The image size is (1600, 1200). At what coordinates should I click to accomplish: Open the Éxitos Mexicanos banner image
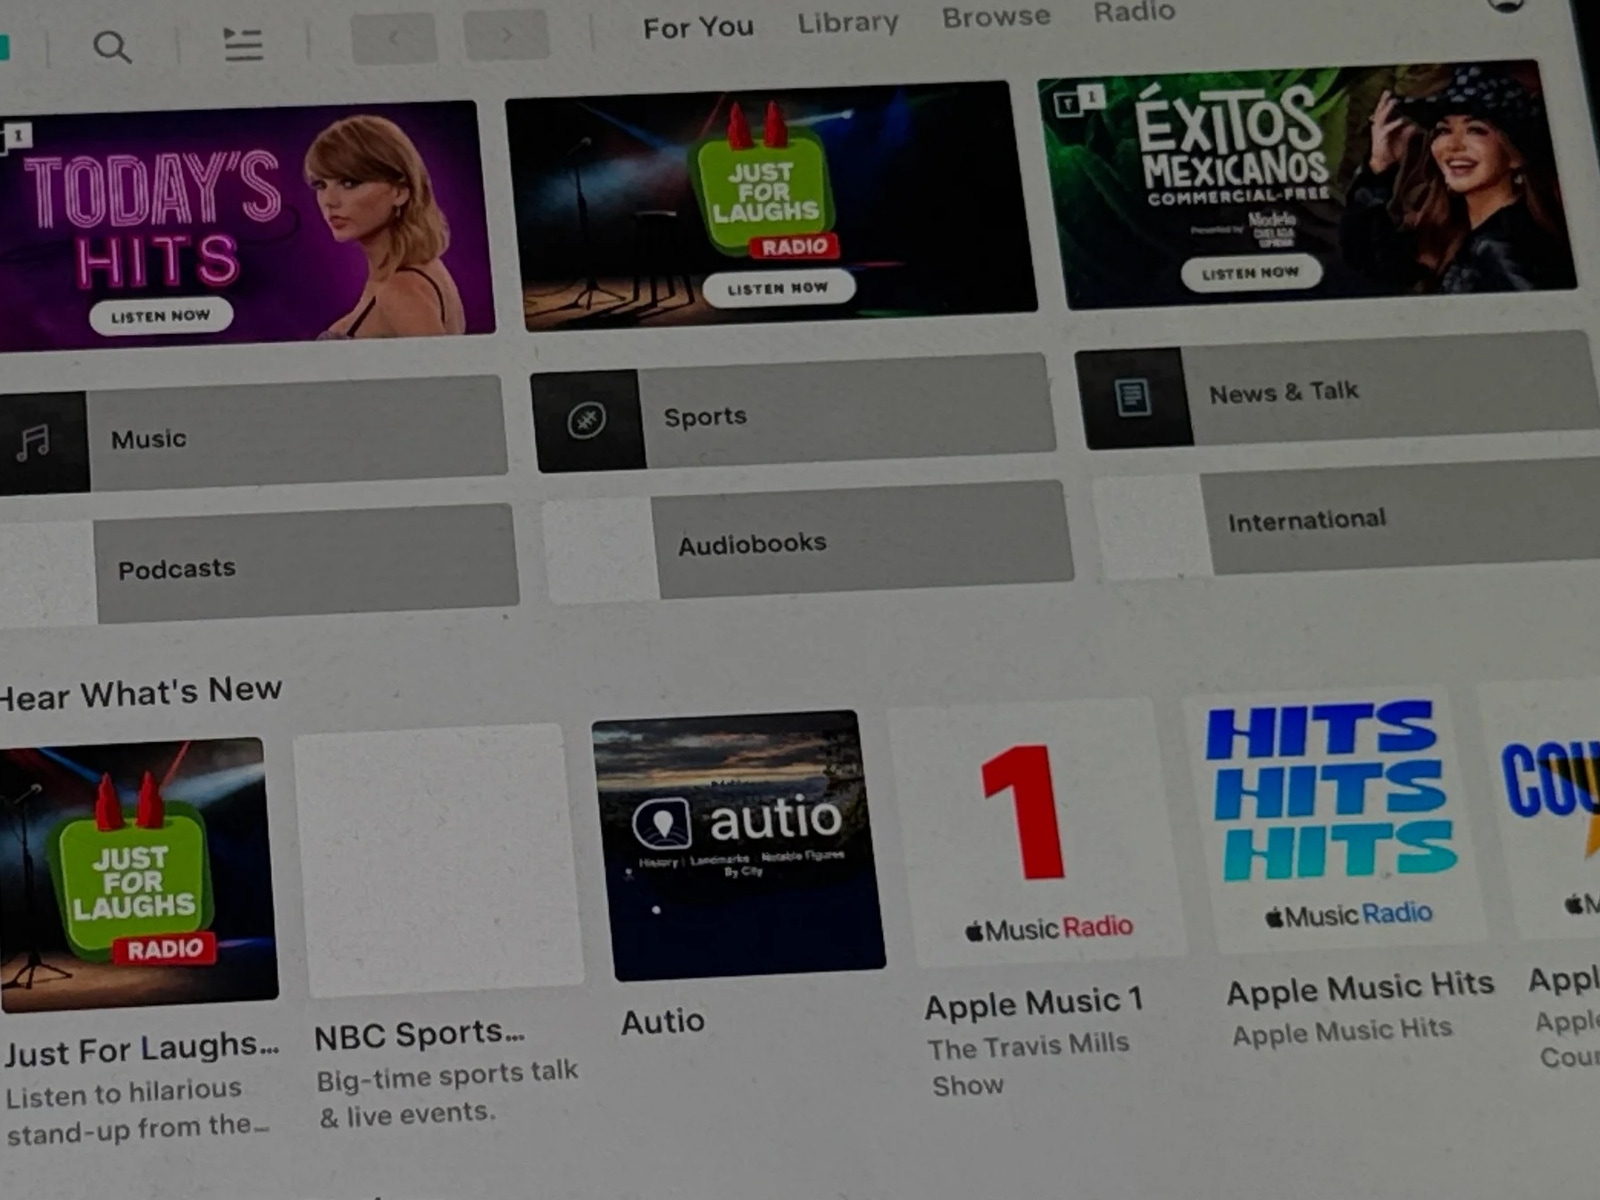click(x=1307, y=185)
